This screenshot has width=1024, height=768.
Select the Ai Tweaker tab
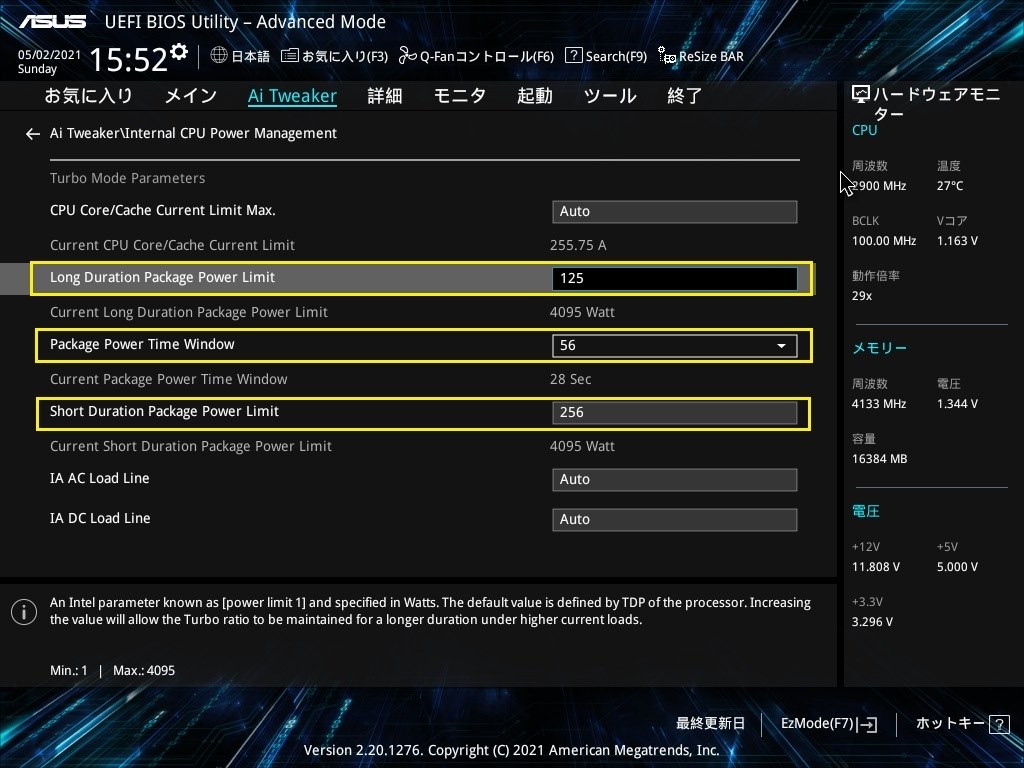point(293,96)
